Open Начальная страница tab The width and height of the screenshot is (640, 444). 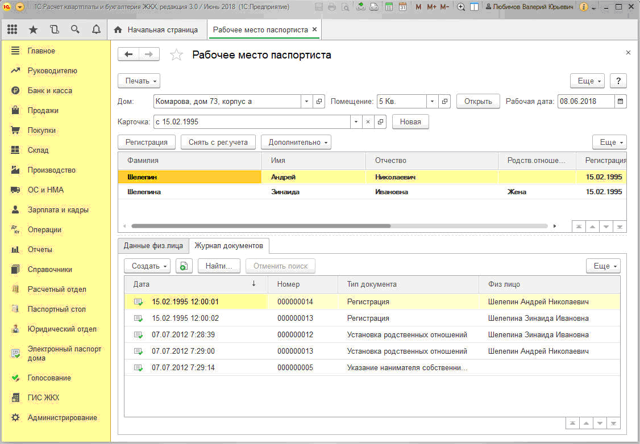click(x=155, y=30)
